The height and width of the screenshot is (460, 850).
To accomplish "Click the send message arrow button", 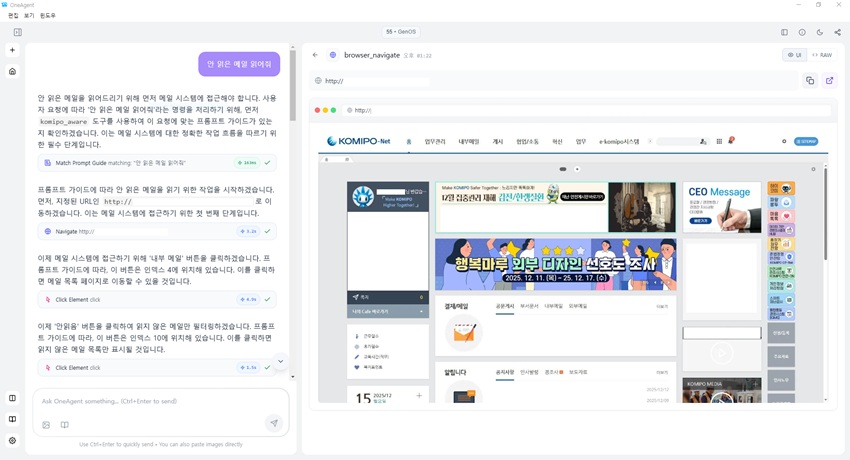I will coord(273,423).
